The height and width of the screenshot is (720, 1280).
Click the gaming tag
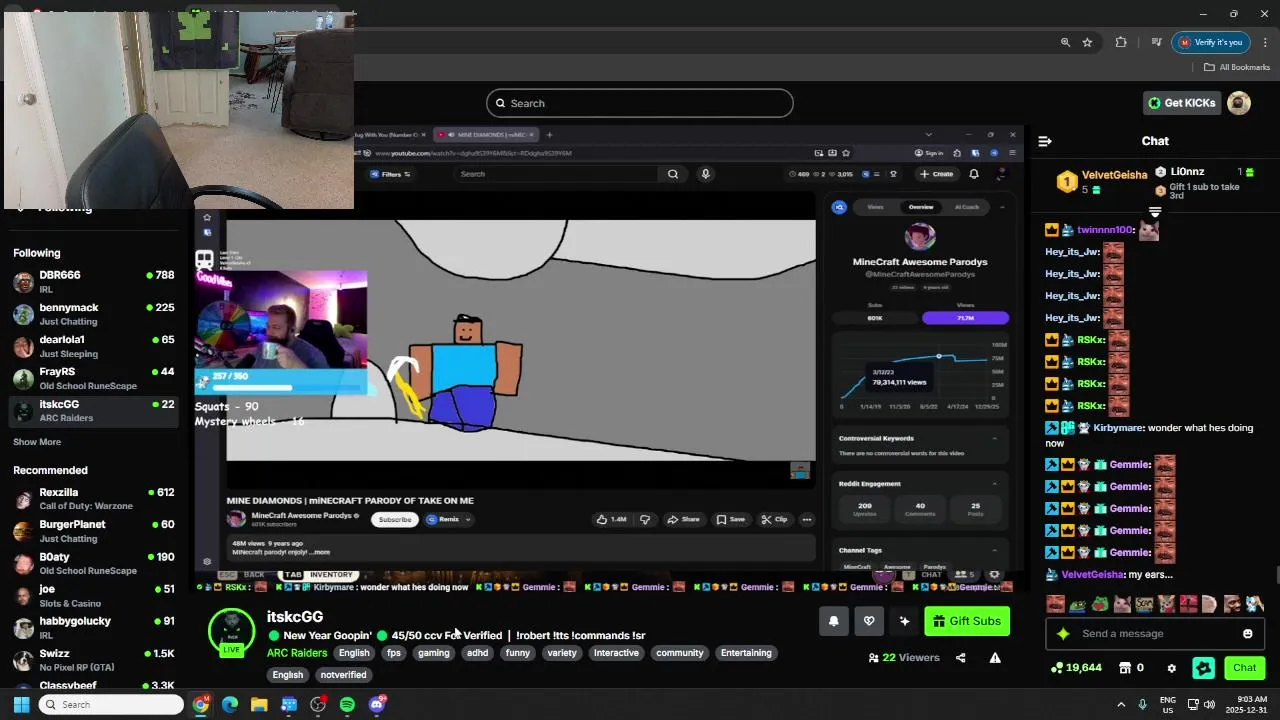(x=434, y=653)
